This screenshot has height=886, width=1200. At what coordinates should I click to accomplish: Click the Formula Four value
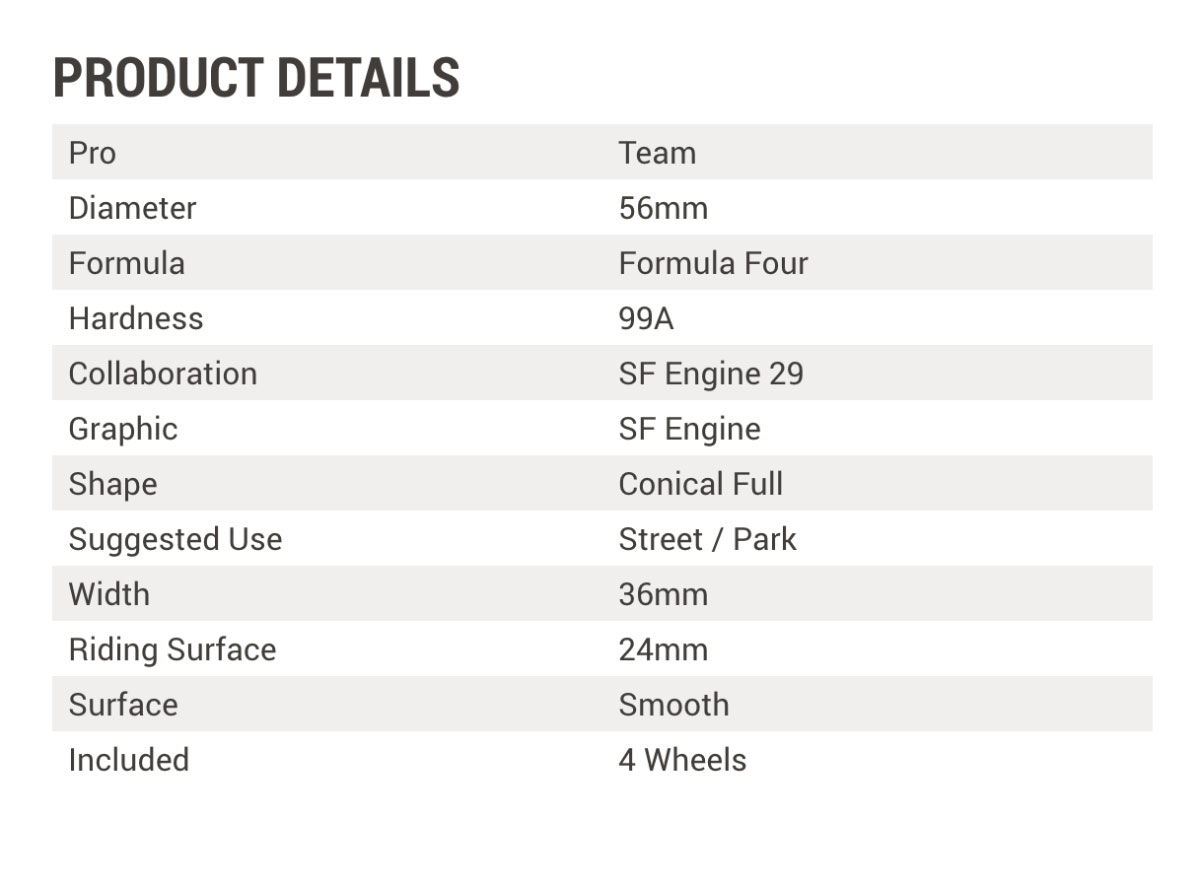(x=713, y=263)
